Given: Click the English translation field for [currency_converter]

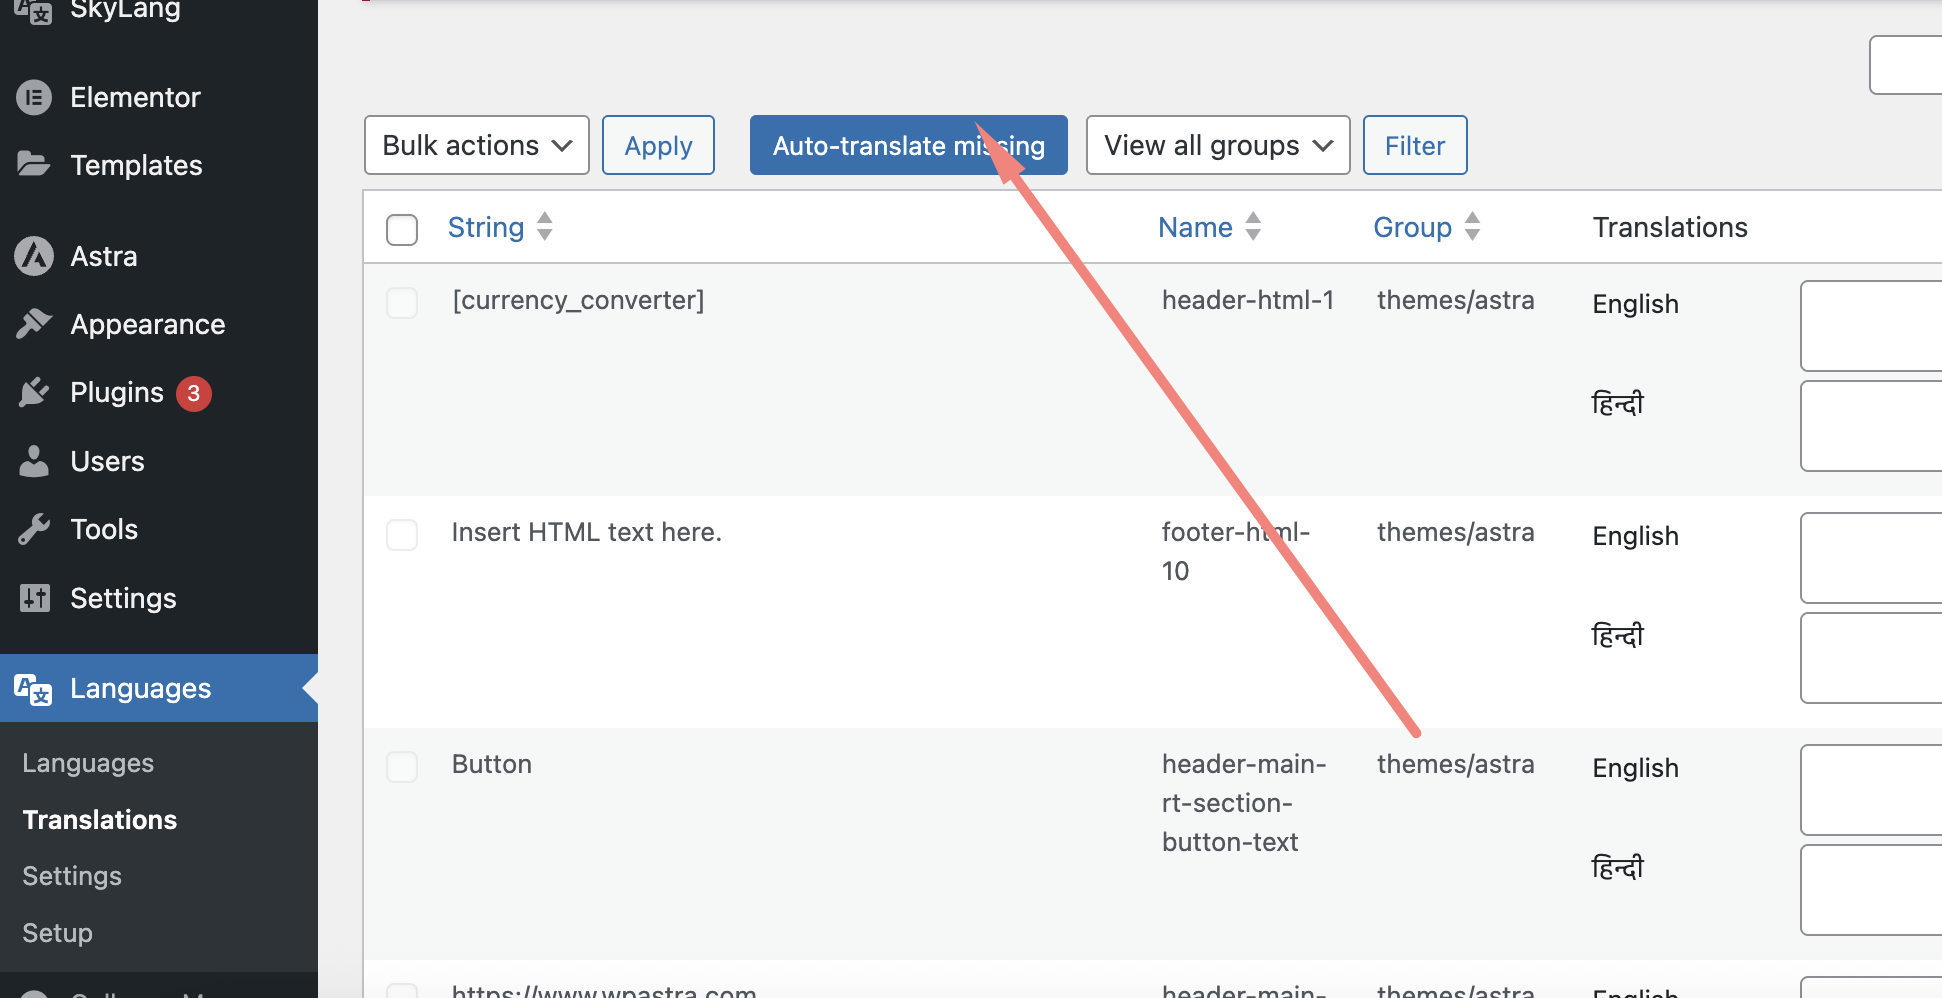Looking at the screenshot, I should coord(1870,326).
